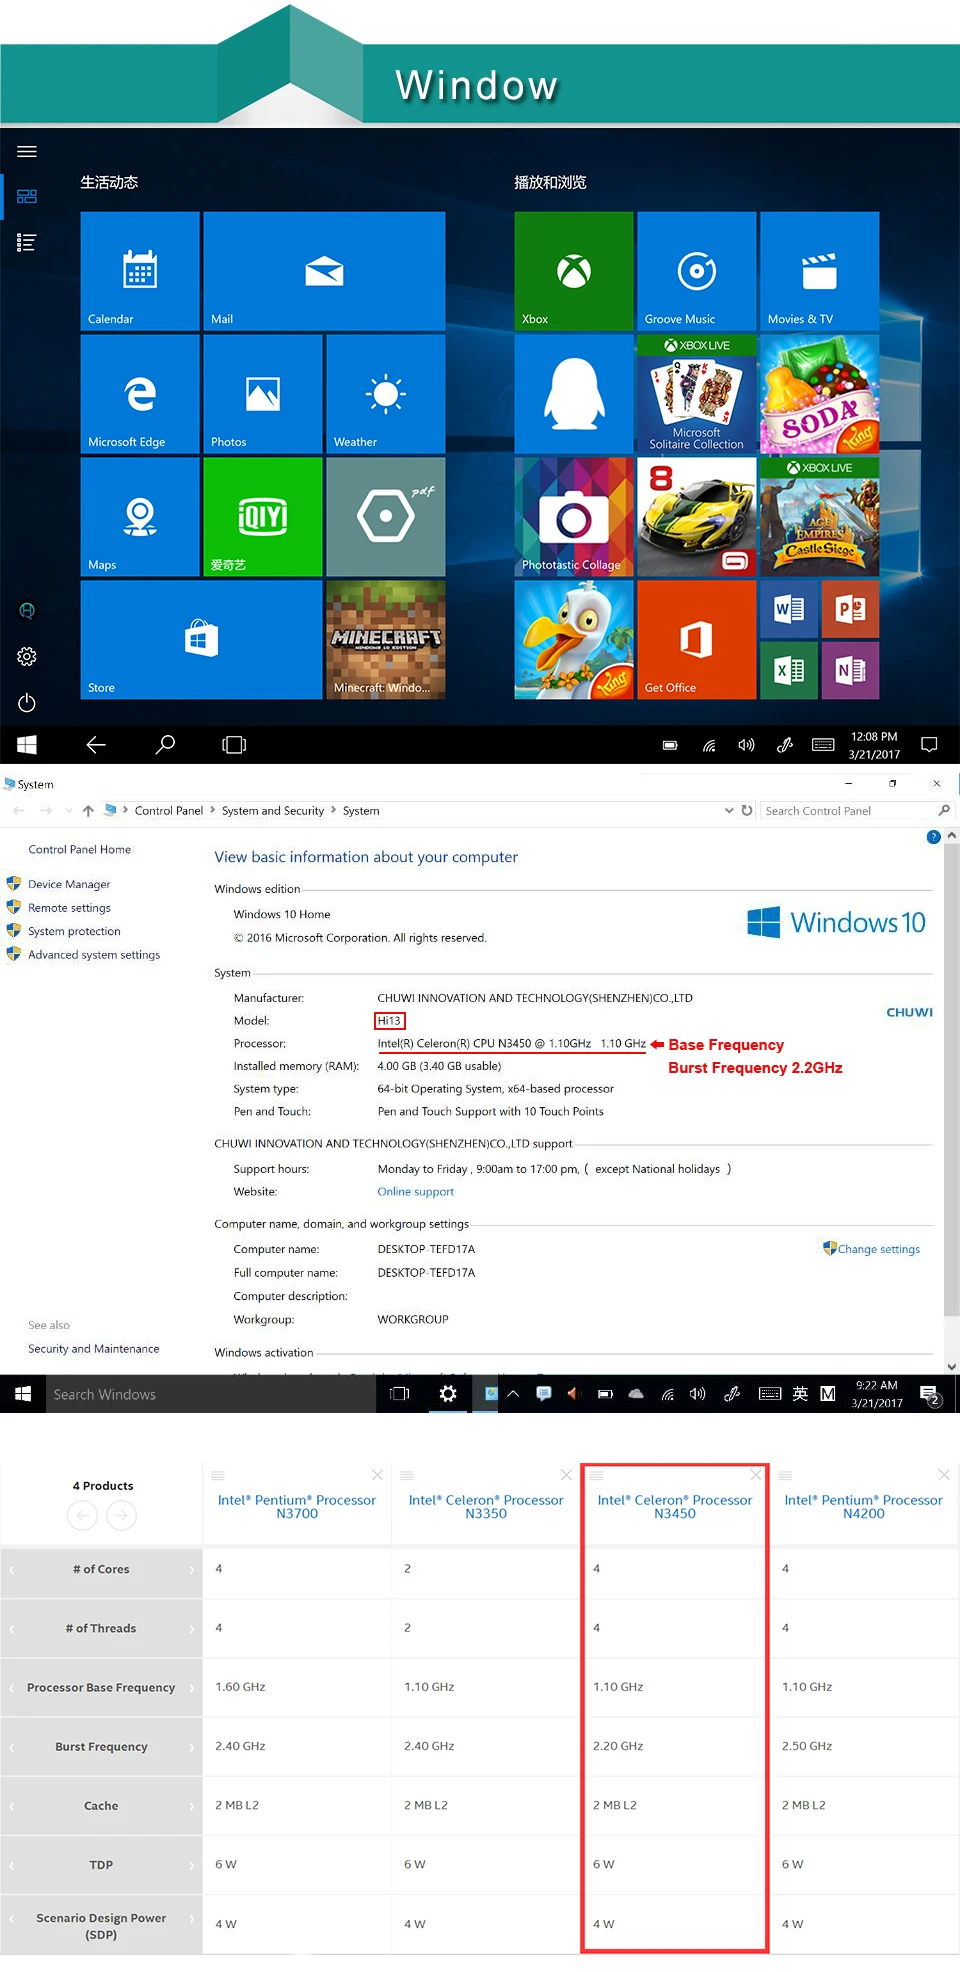The height and width of the screenshot is (1972, 960).
Task: Open the System window help icon
Action: click(933, 837)
